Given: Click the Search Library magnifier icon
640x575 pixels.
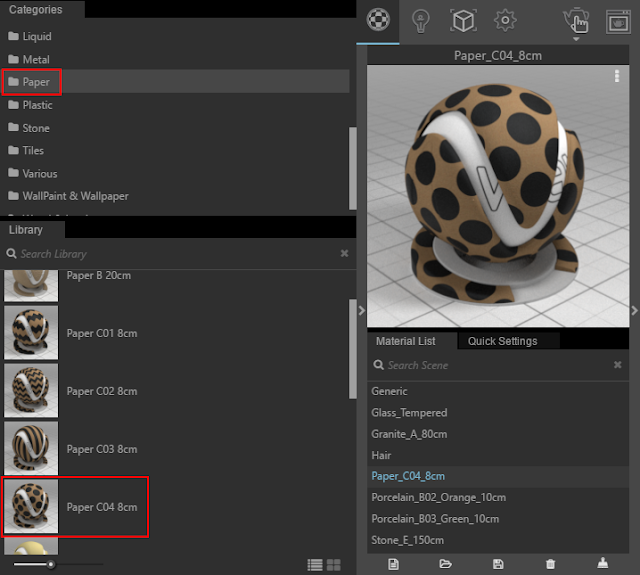Looking at the screenshot, I should click(11, 253).
